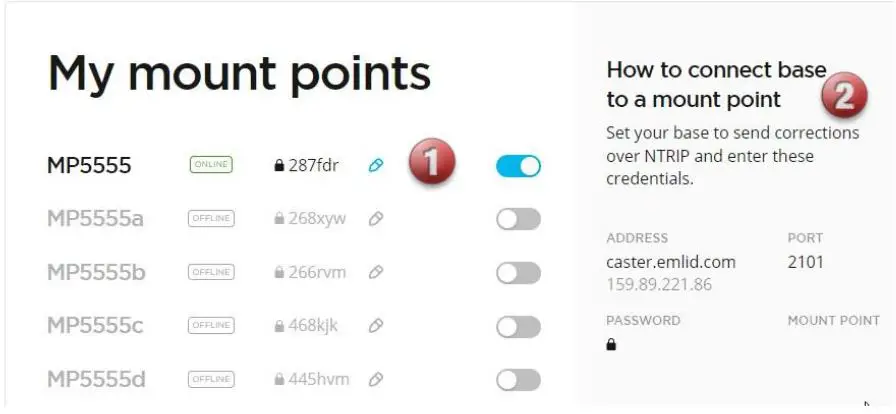Viewport: 896px width, 414px height.
Task: Click the port number 2101
Action: (x=807, y=263)
